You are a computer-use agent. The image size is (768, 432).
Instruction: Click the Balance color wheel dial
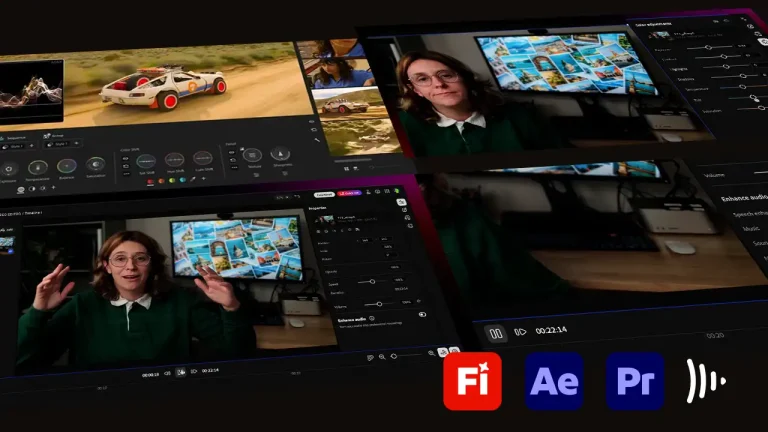67,166
